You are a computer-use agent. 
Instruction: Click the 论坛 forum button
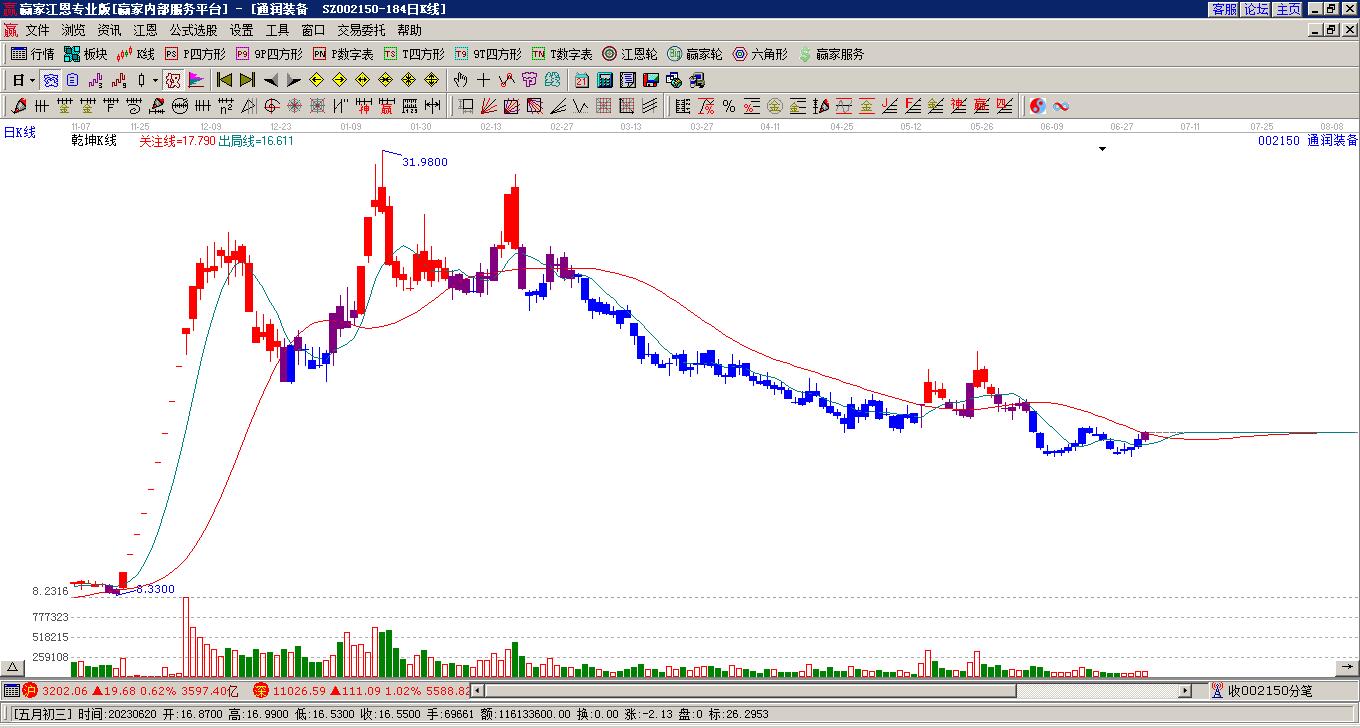click(x=1256, y=9)
